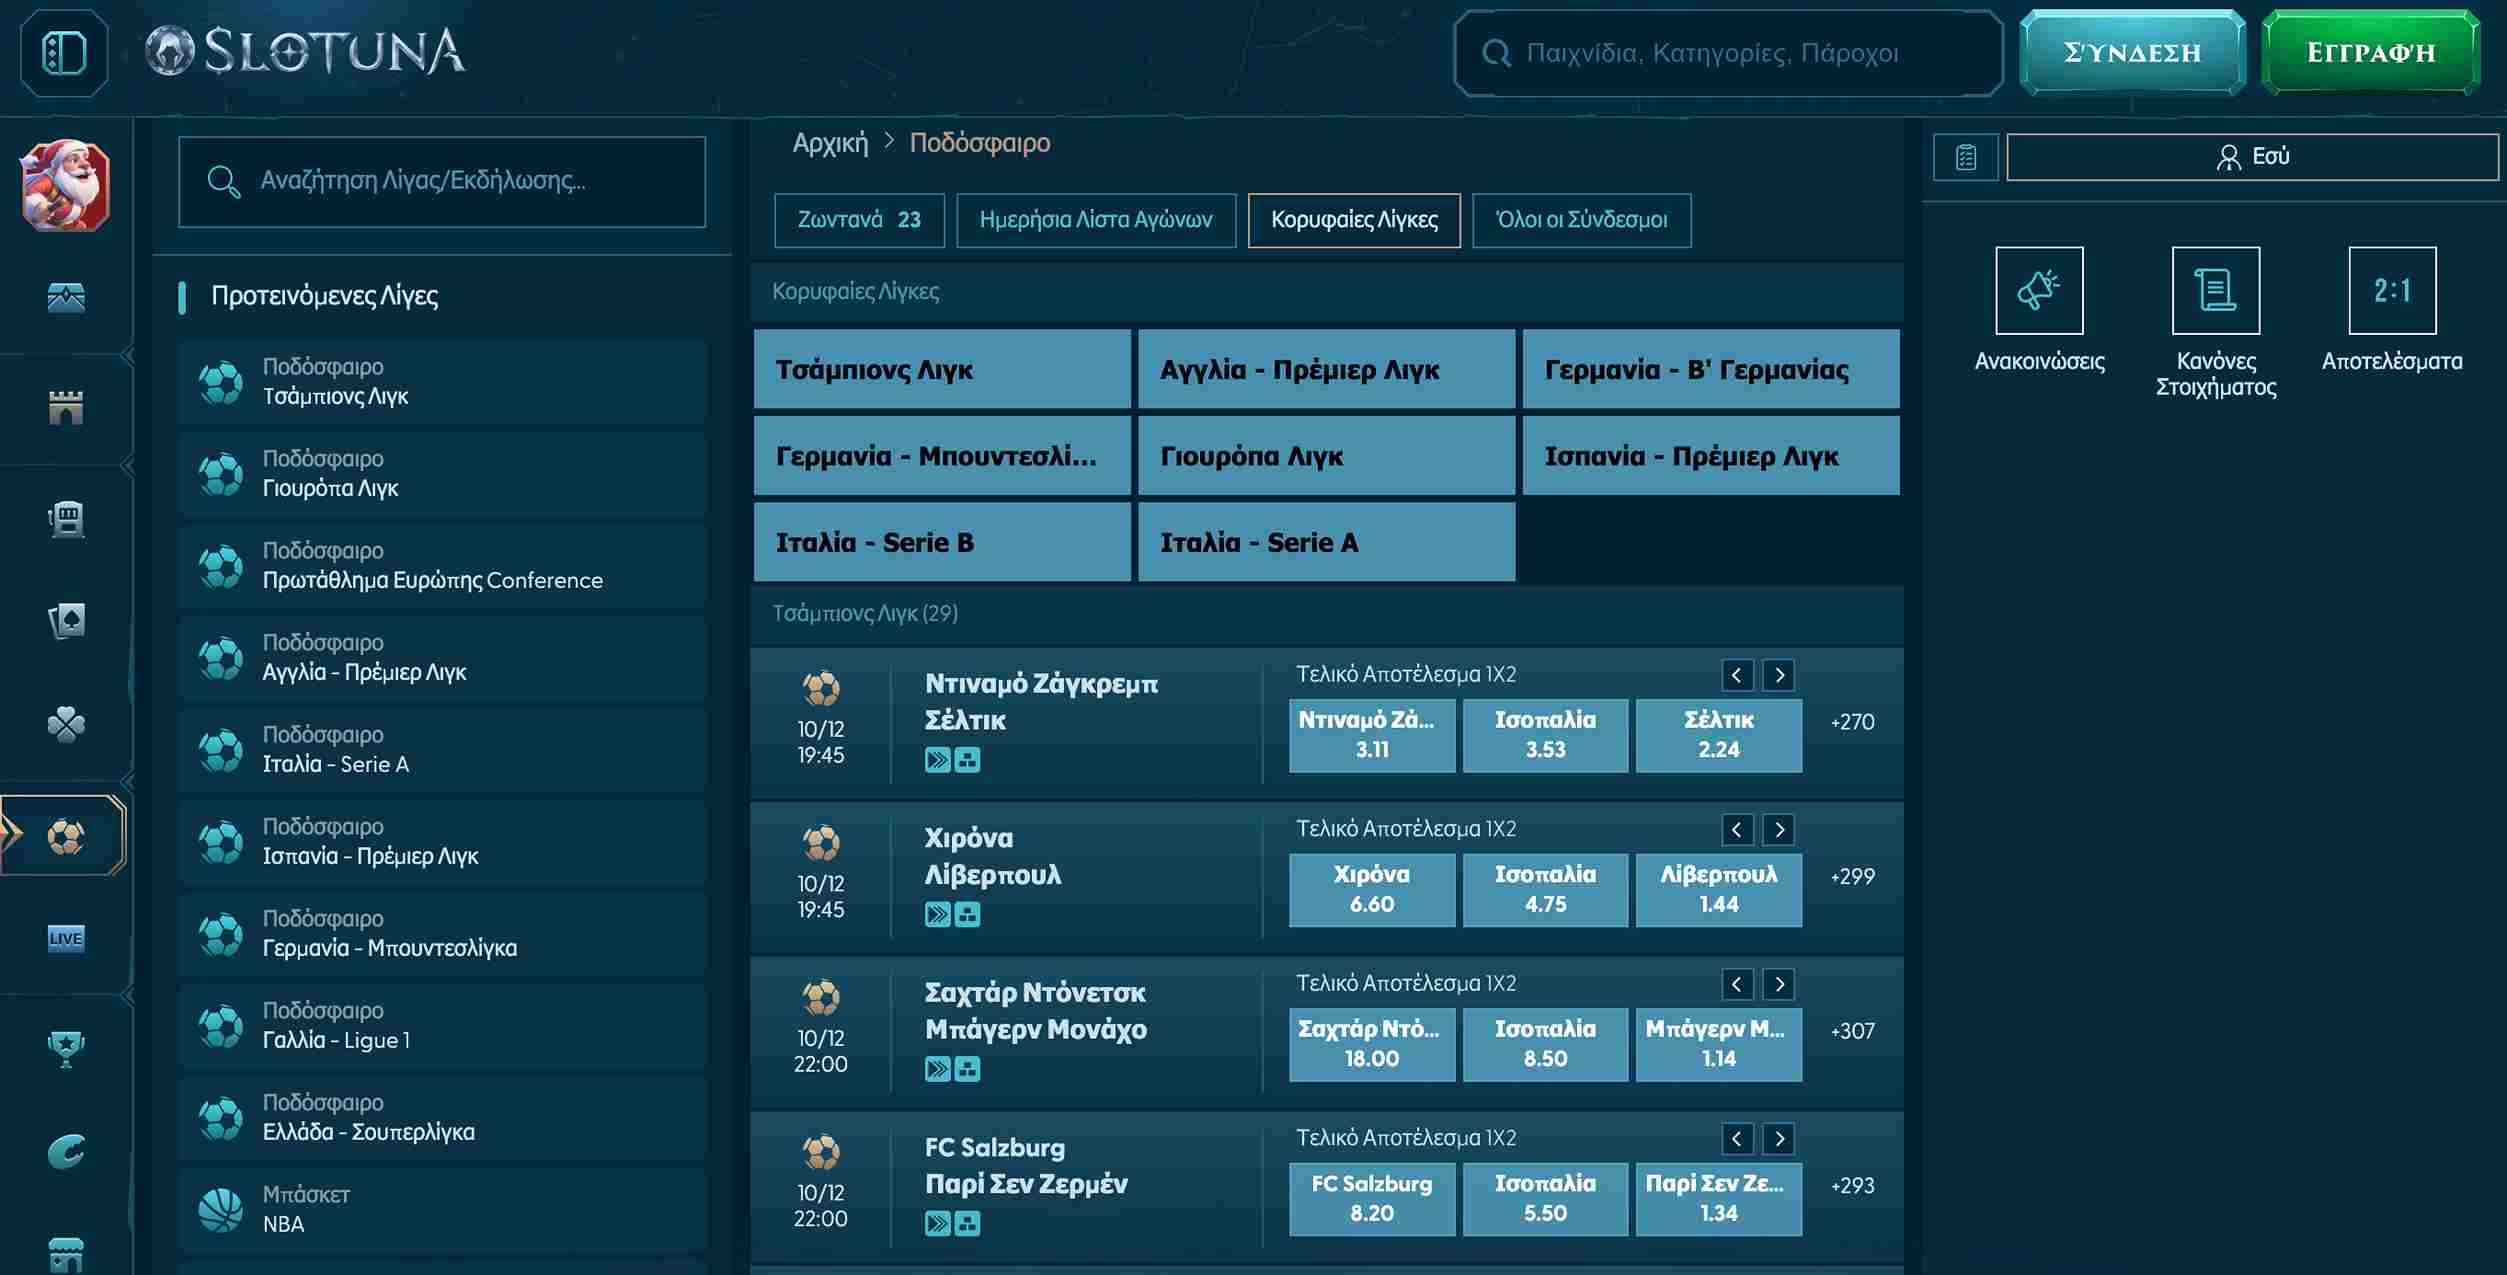Open the picture frame icon in left sidebar

click(66, 297)
